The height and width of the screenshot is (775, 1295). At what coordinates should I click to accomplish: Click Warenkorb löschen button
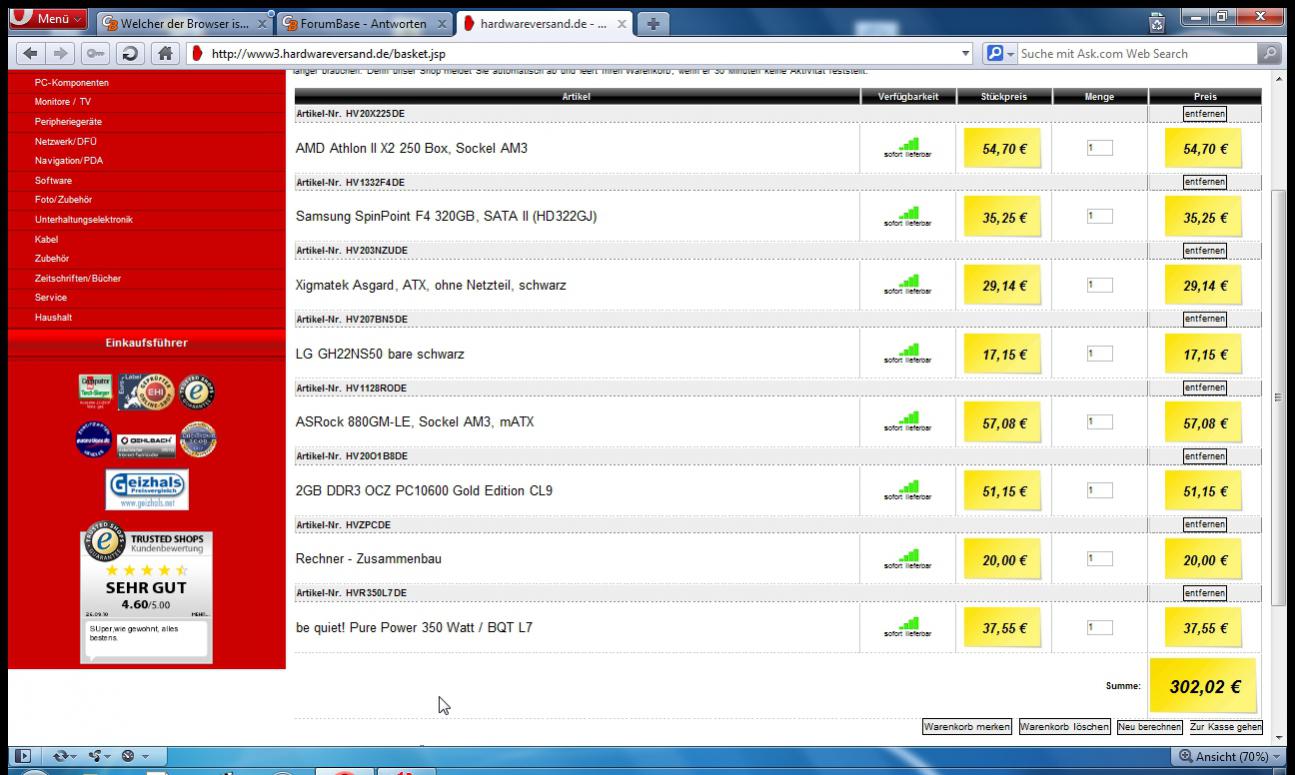[x=1064, y=727]
